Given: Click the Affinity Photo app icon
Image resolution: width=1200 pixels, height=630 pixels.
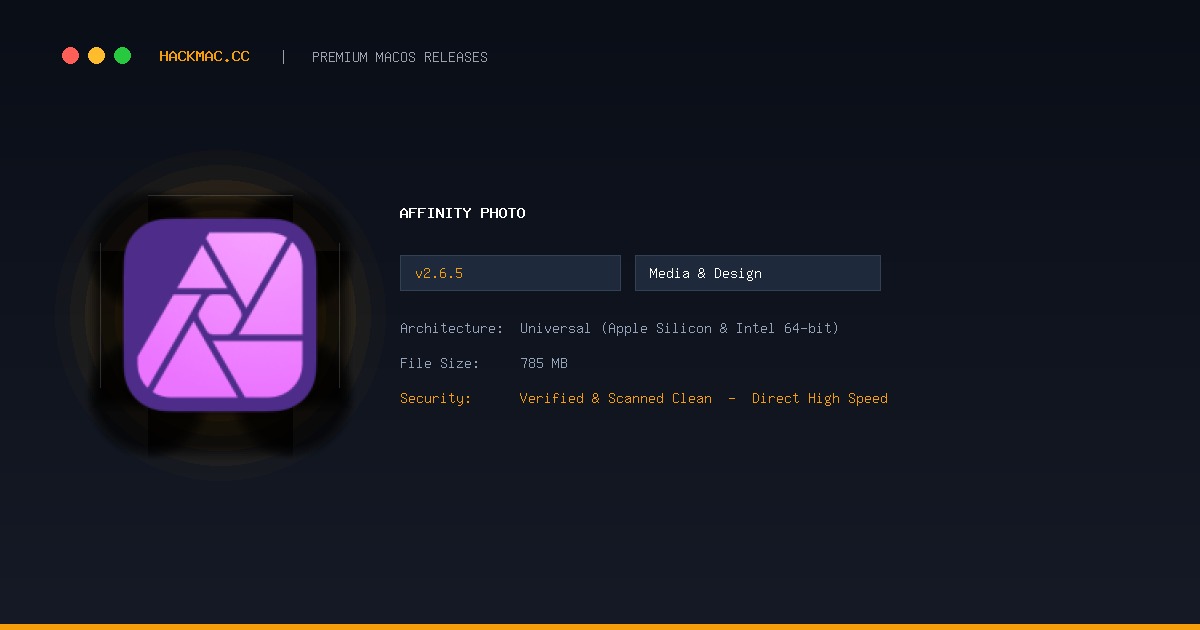Looking at the screenshot, I should [x=220, y=315].
